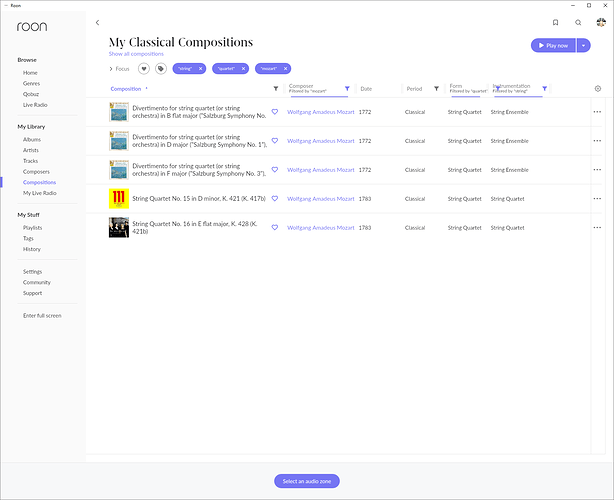Open the column settings gear icon
Viewport: 614px width, 500px height.
598,88
